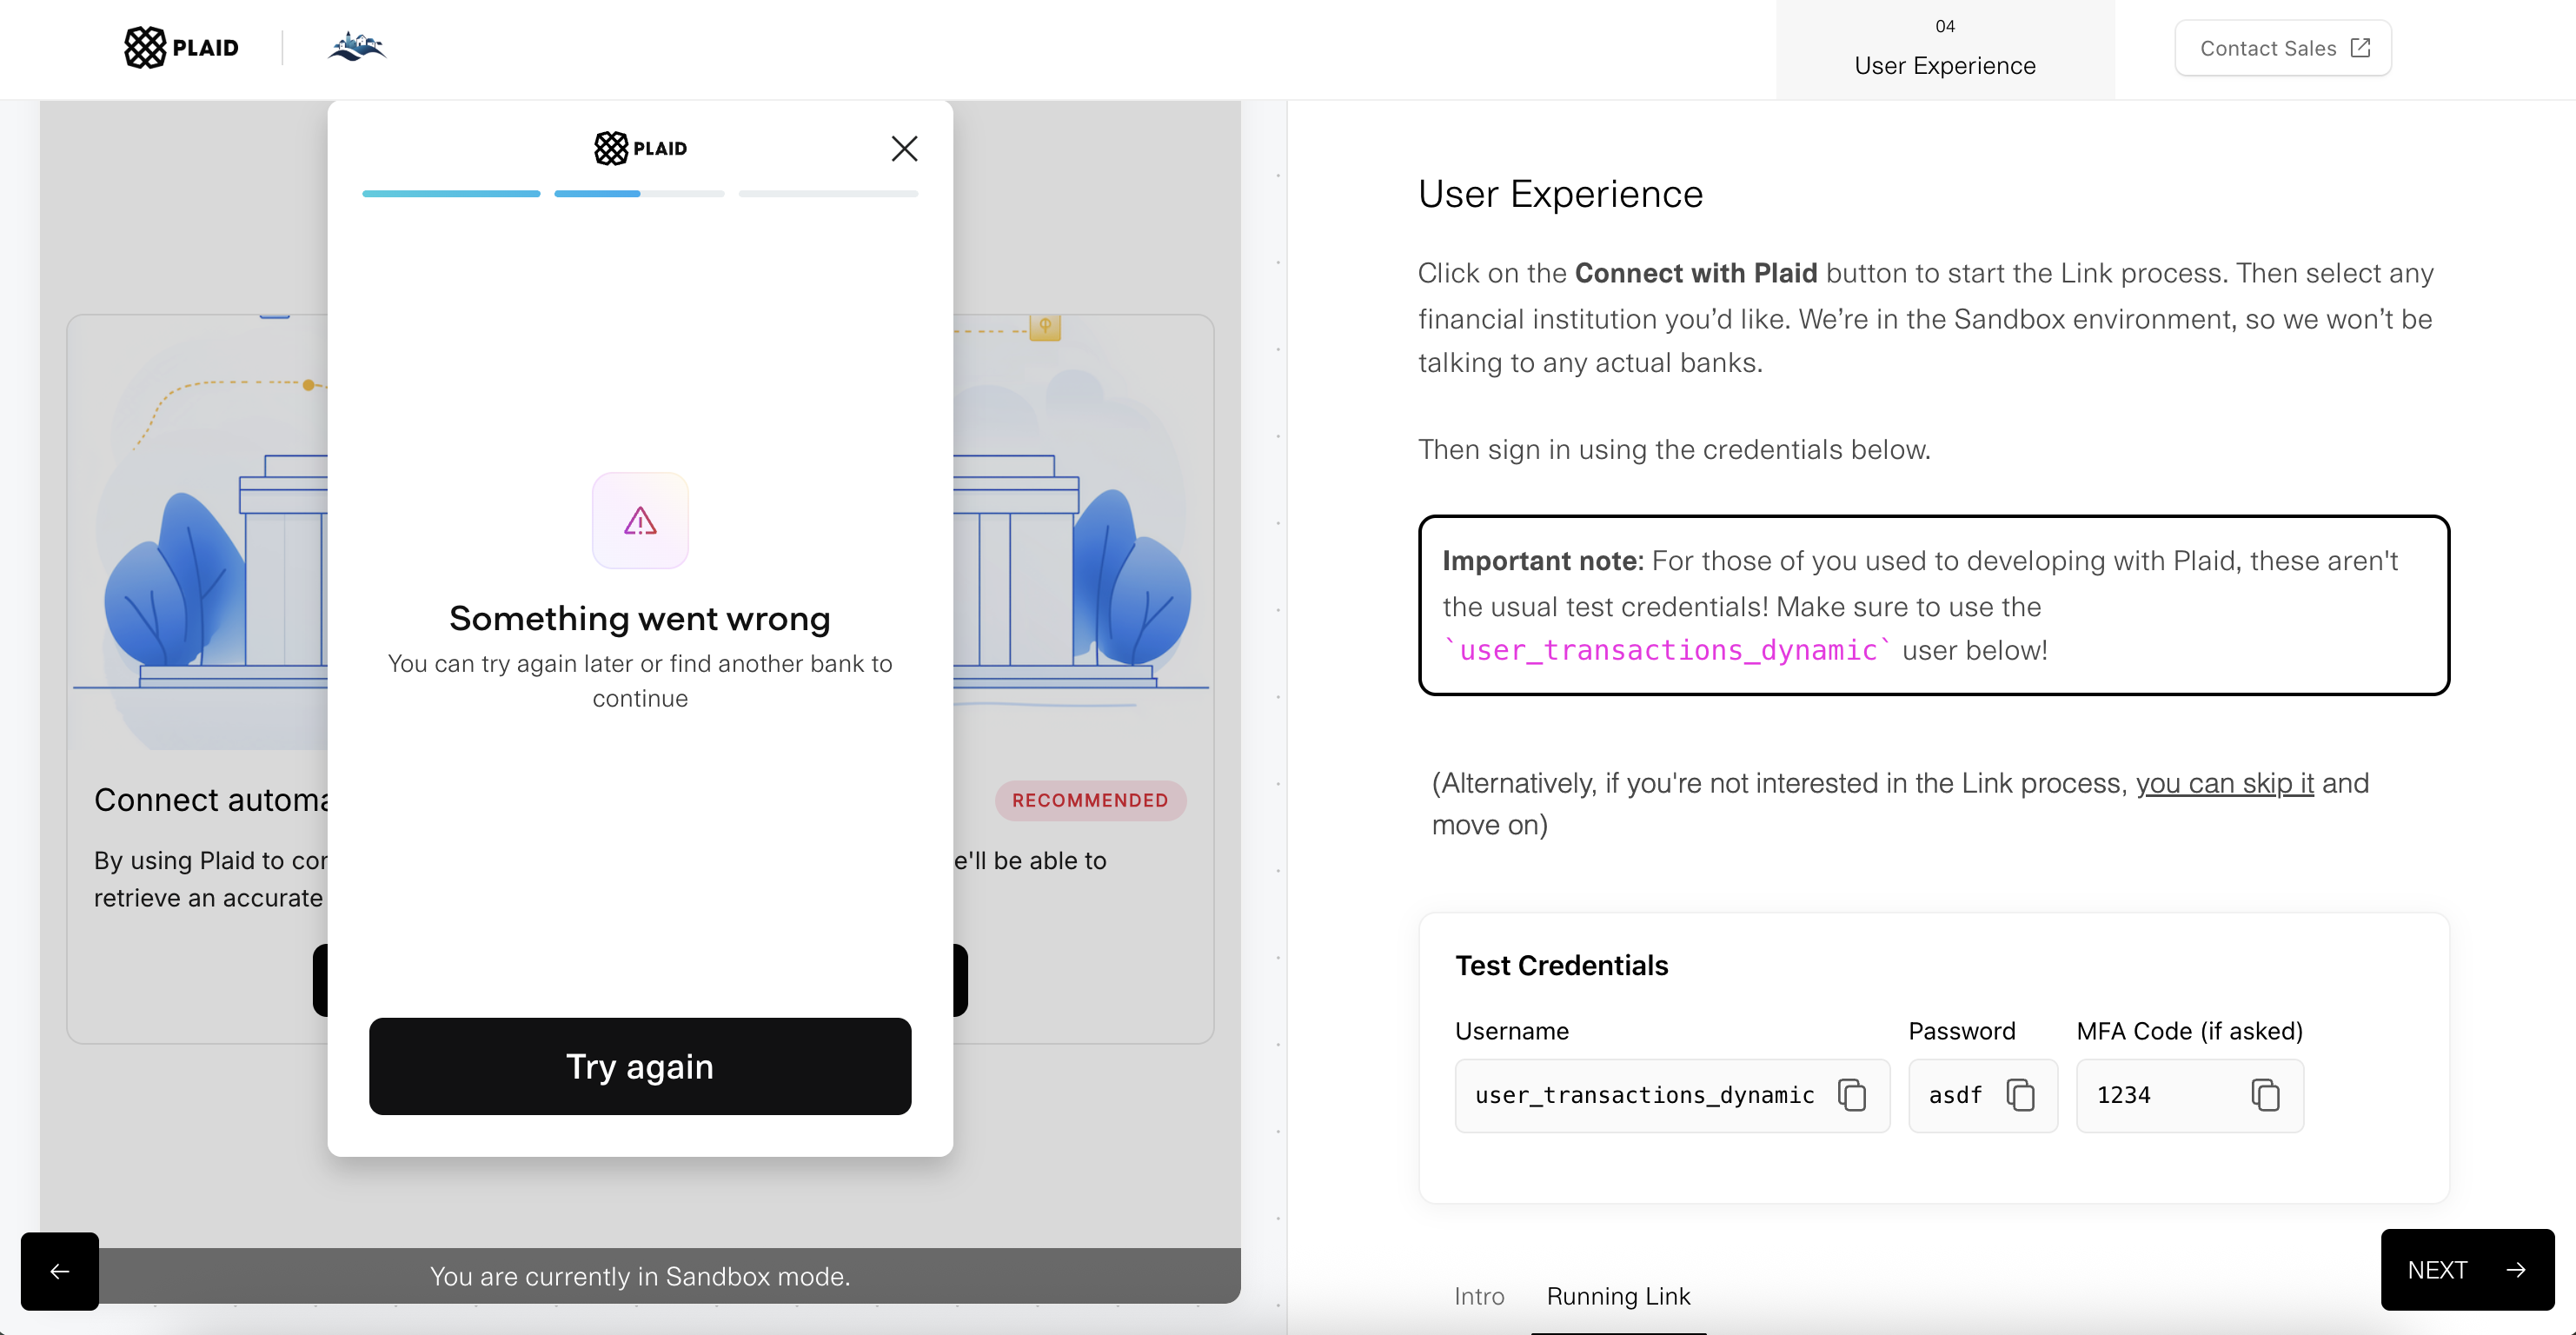Select the Running Link tab

[1618, 1297]
